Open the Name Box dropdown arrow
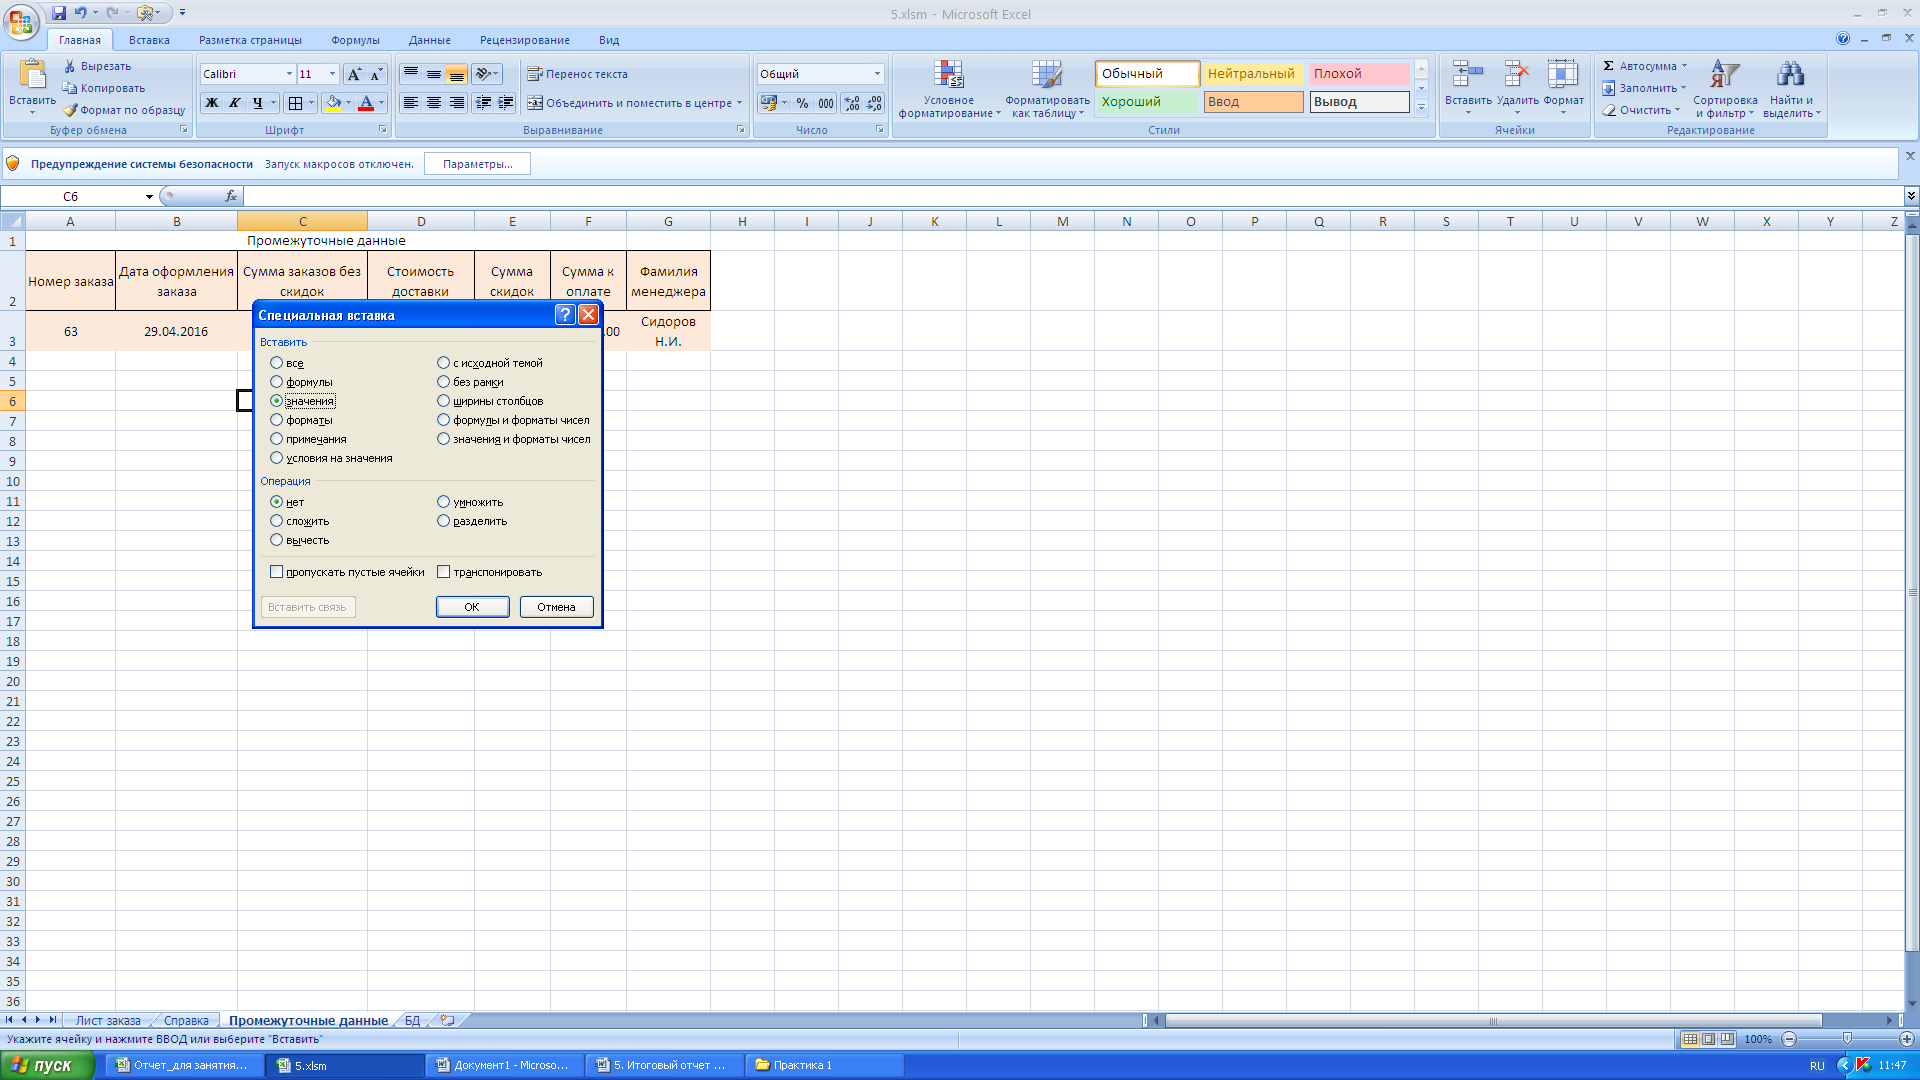This screenshot has height=1080, width=1920. pyautogui.click(x=149, y=197)
